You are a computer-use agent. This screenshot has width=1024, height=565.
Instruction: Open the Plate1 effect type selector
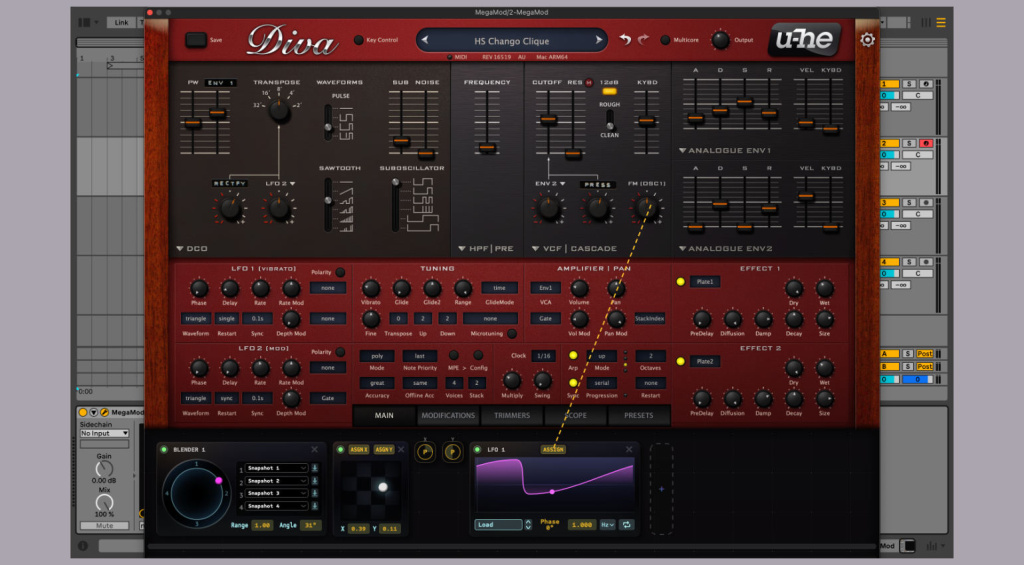(x=705, y=282)
